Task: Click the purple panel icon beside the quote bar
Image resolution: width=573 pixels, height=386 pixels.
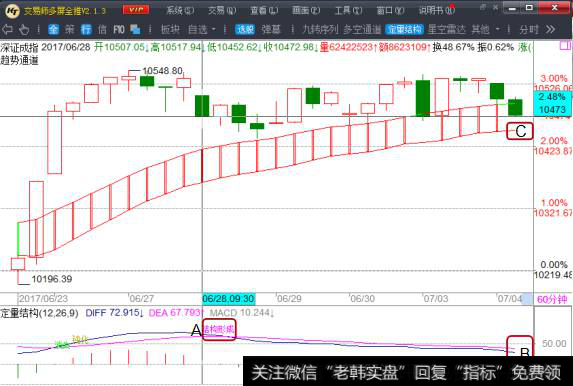Action: click(565, 46)
